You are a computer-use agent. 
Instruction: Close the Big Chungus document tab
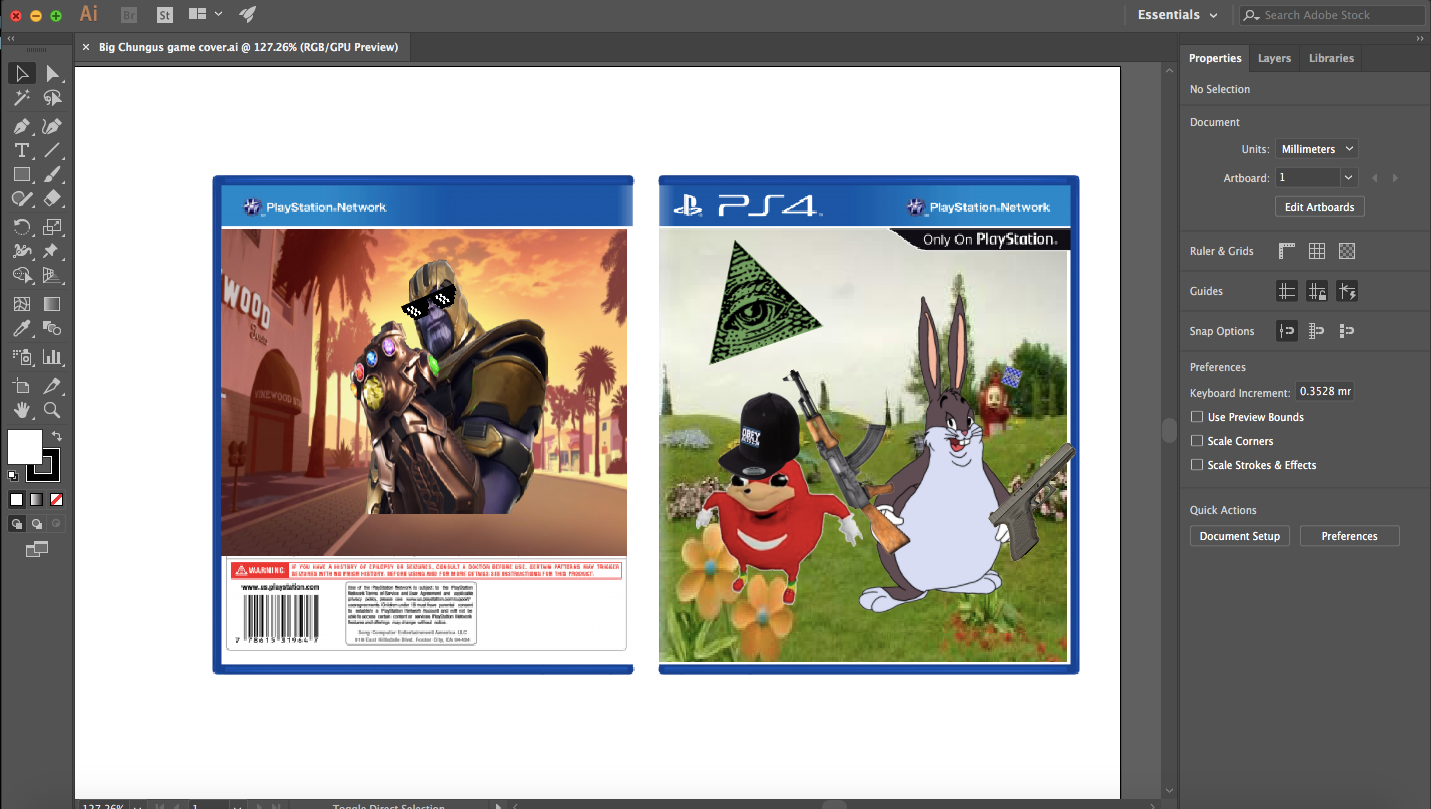pos(86,47)
